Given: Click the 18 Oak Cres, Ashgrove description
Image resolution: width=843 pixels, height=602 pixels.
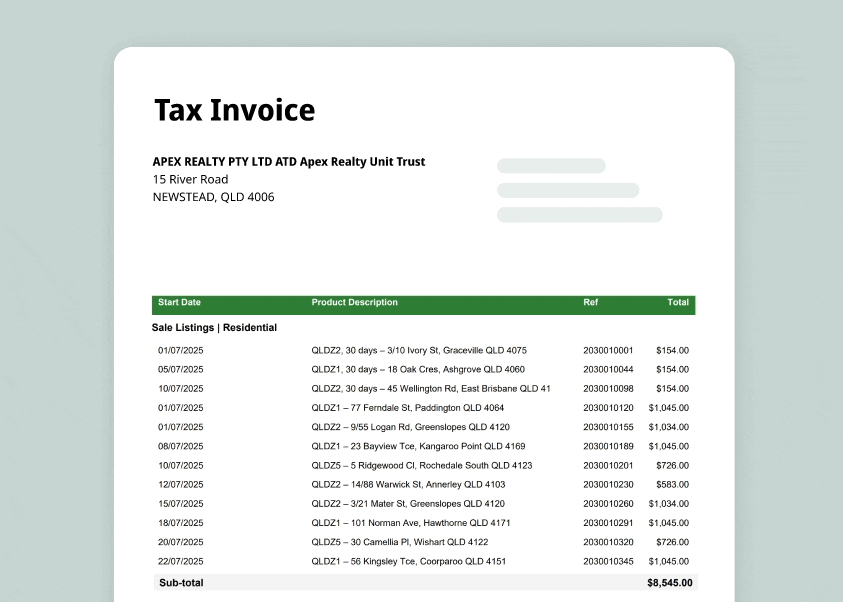Looking at the screenshot, I should point(418,369).
